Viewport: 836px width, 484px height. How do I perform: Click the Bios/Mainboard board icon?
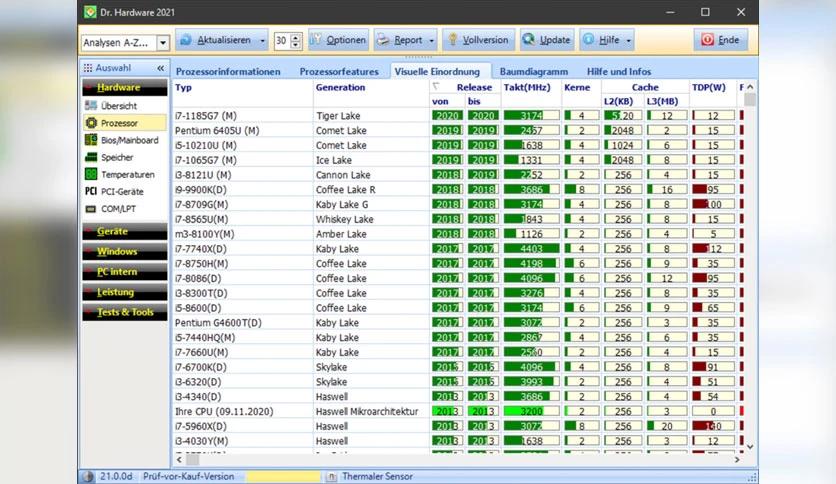91,140
